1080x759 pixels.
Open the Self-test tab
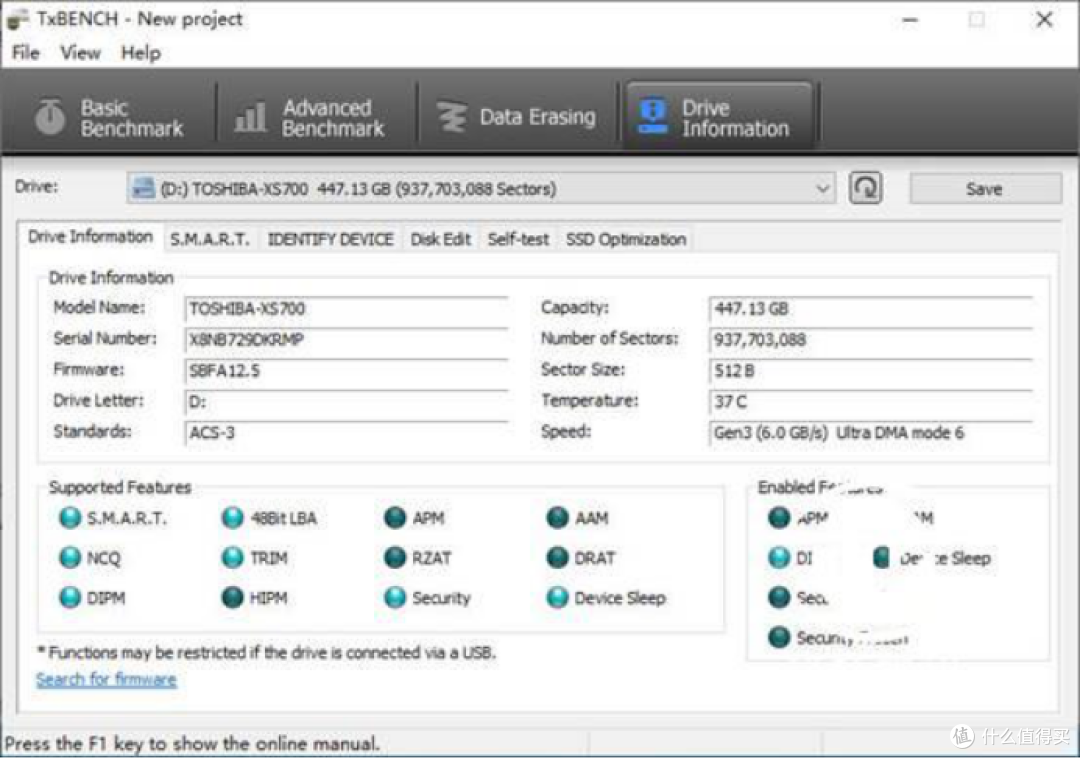coord(518,240)
